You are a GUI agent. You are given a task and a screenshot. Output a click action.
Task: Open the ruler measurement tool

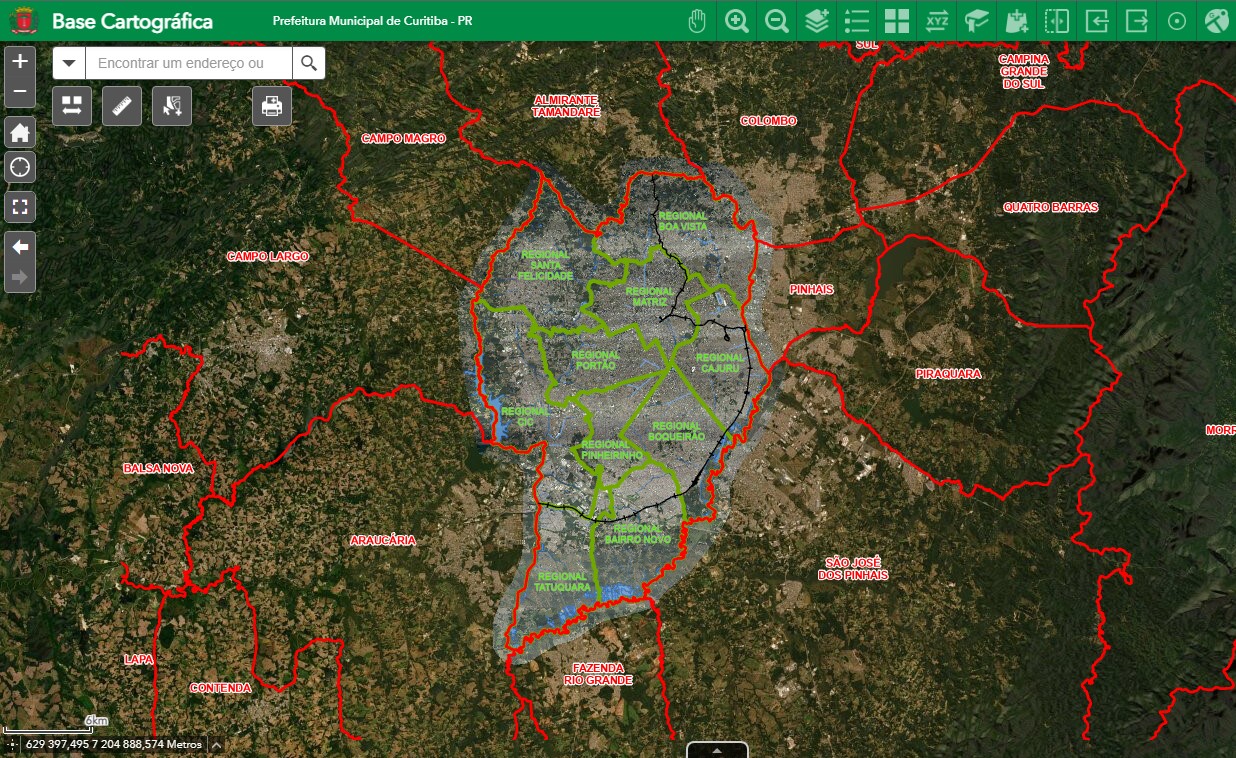click(x=122, y=106)
